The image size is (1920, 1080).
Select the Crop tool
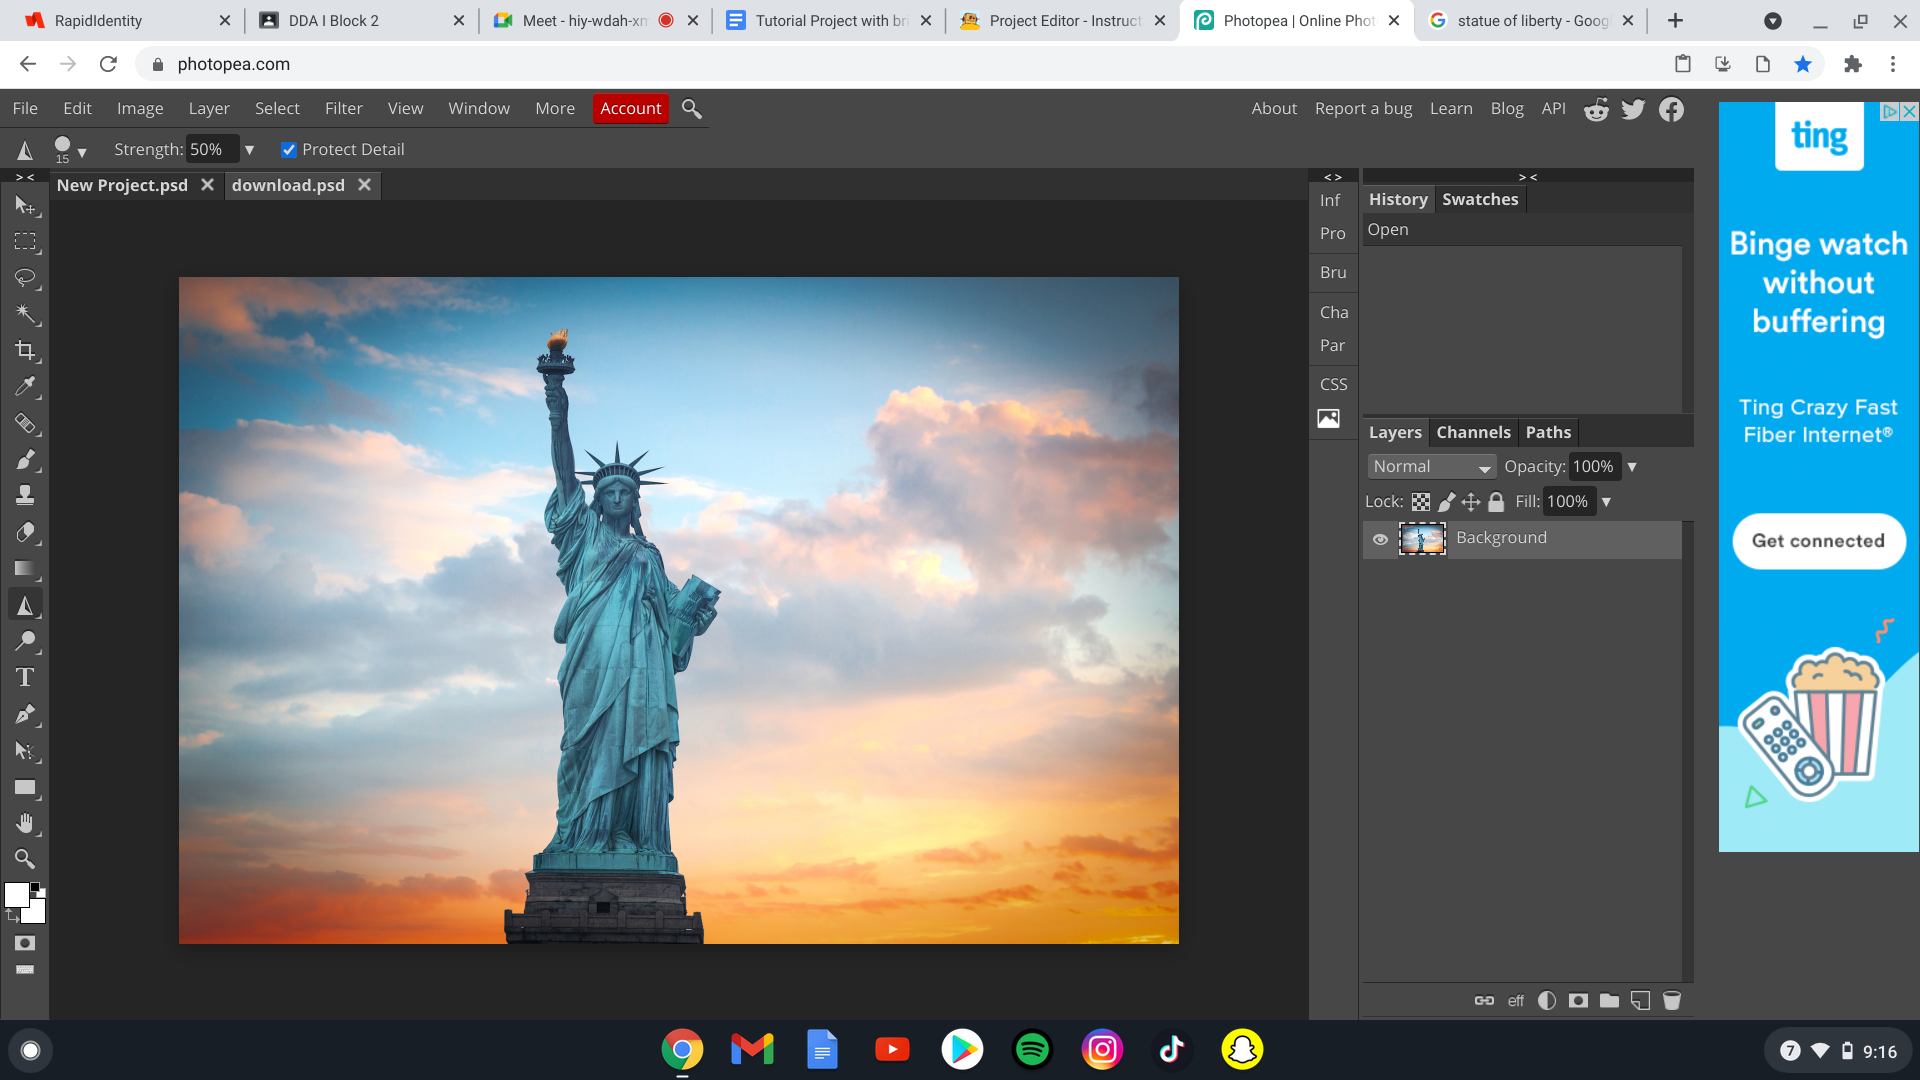25,350
